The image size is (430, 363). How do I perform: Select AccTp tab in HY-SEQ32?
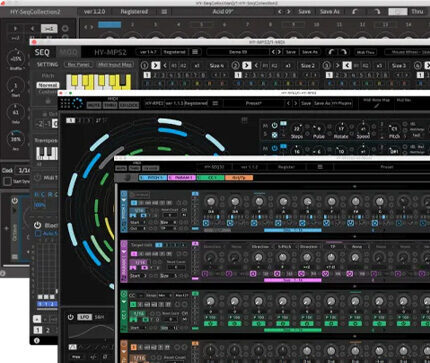tap(239, 178)
